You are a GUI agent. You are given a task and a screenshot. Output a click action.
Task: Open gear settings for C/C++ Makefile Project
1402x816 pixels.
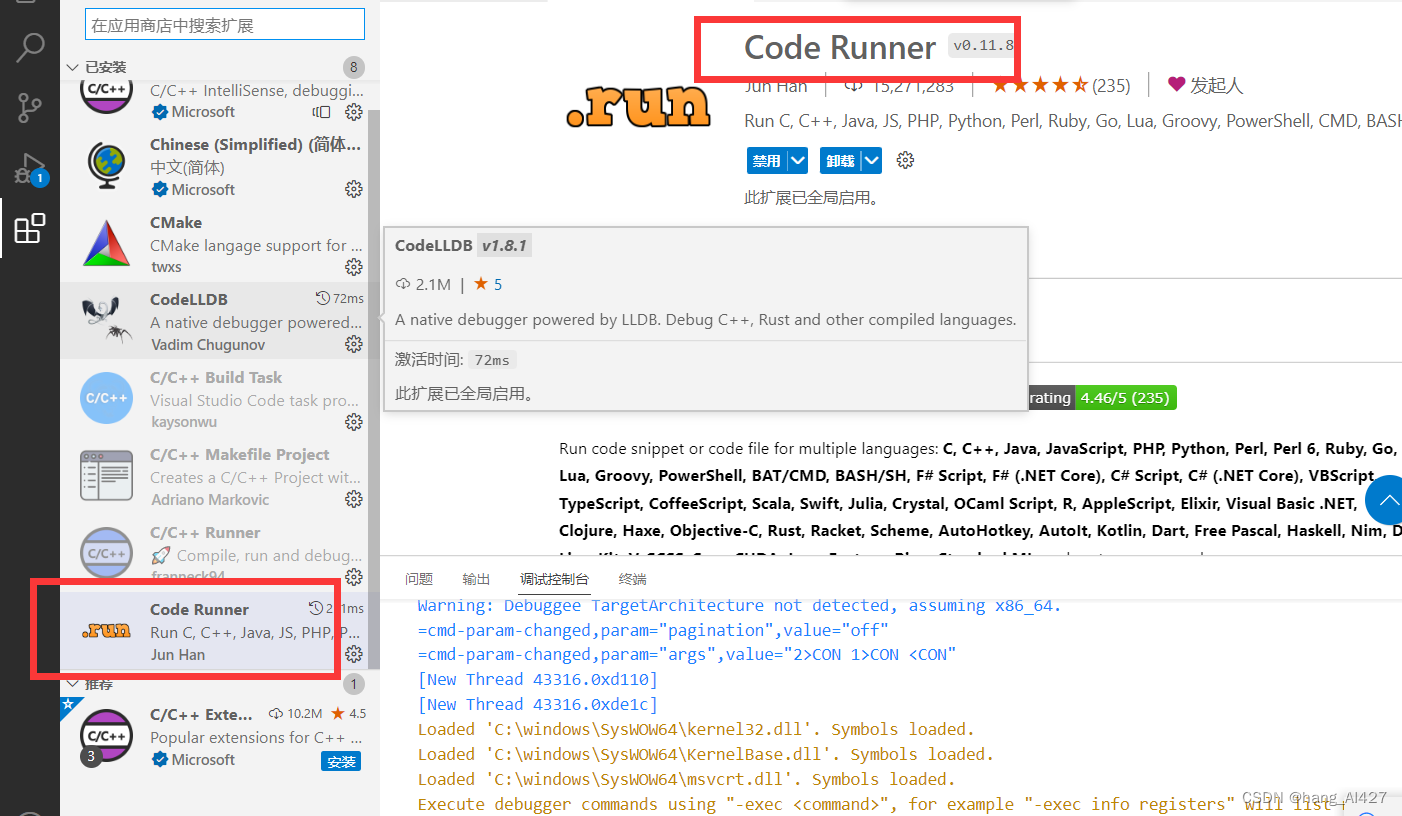click(x=353, y=499)
